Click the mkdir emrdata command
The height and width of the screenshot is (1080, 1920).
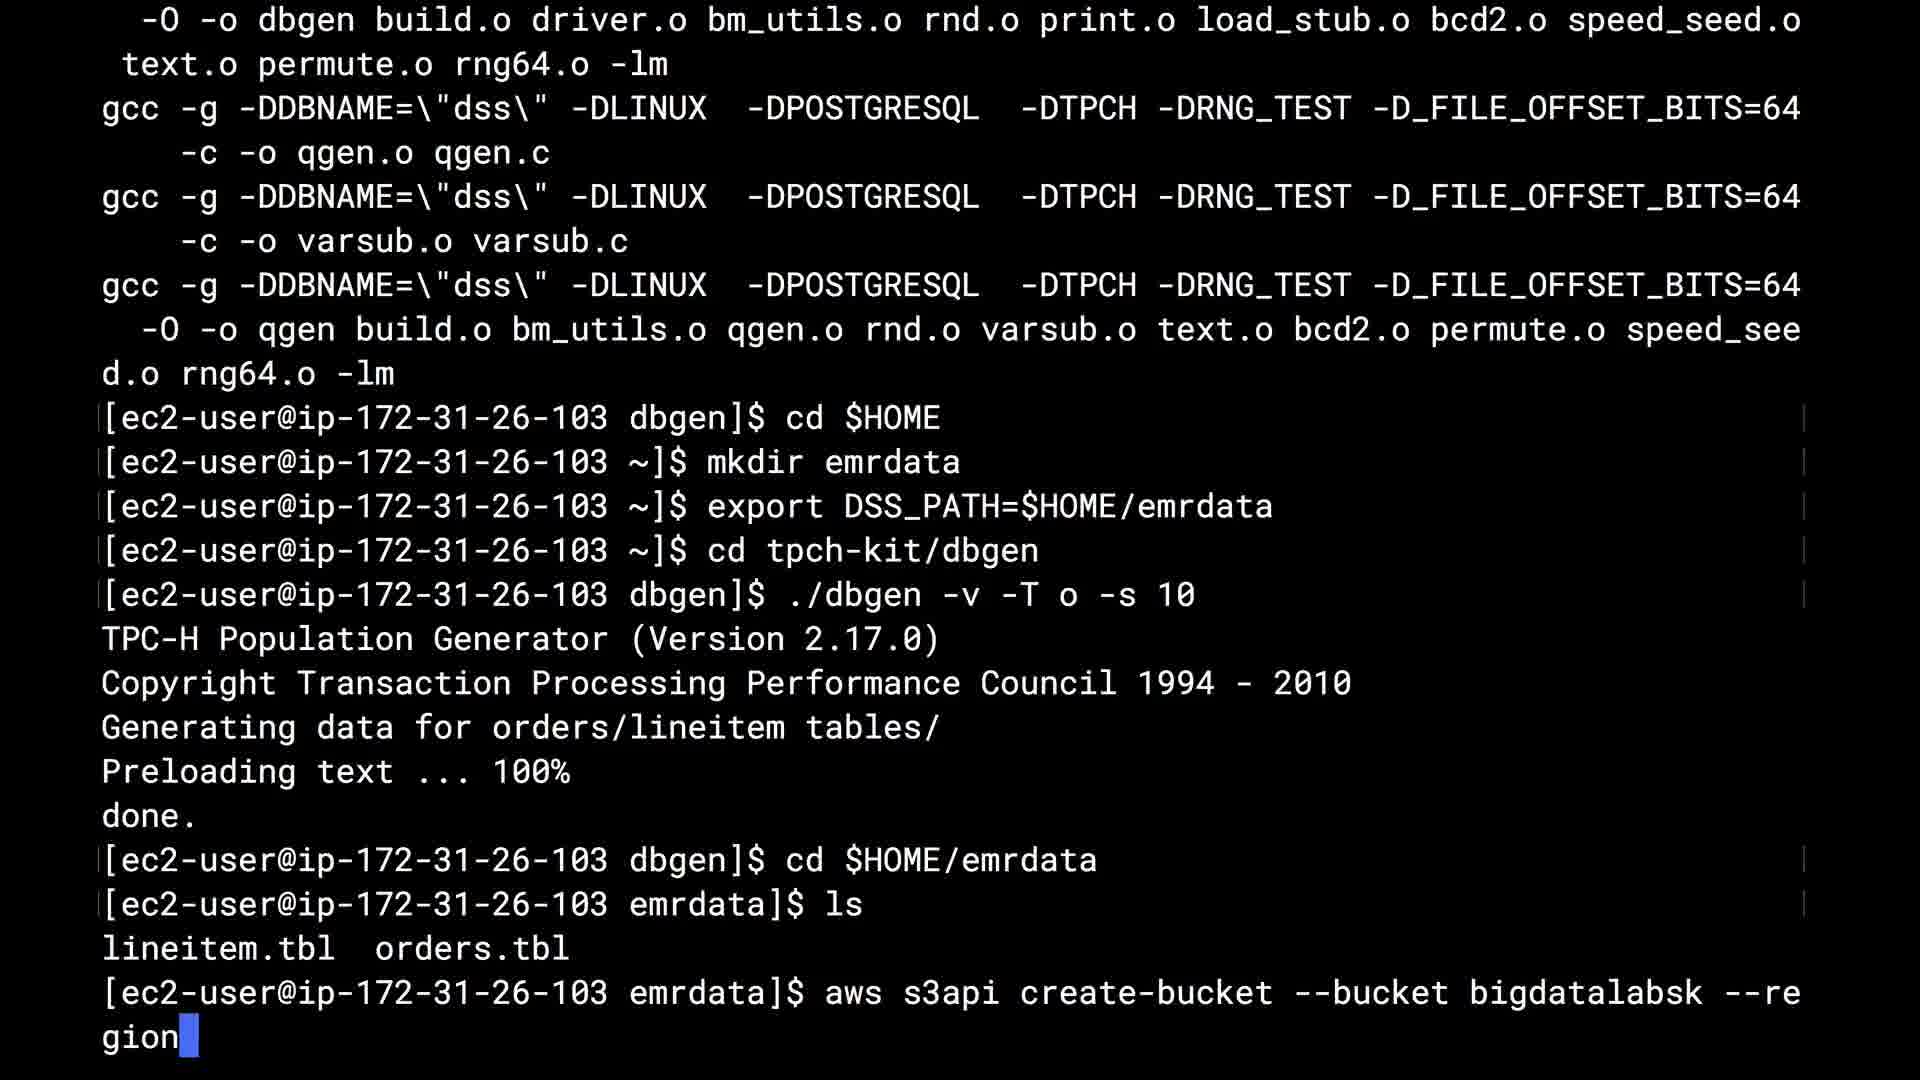[x=833, y=462]
